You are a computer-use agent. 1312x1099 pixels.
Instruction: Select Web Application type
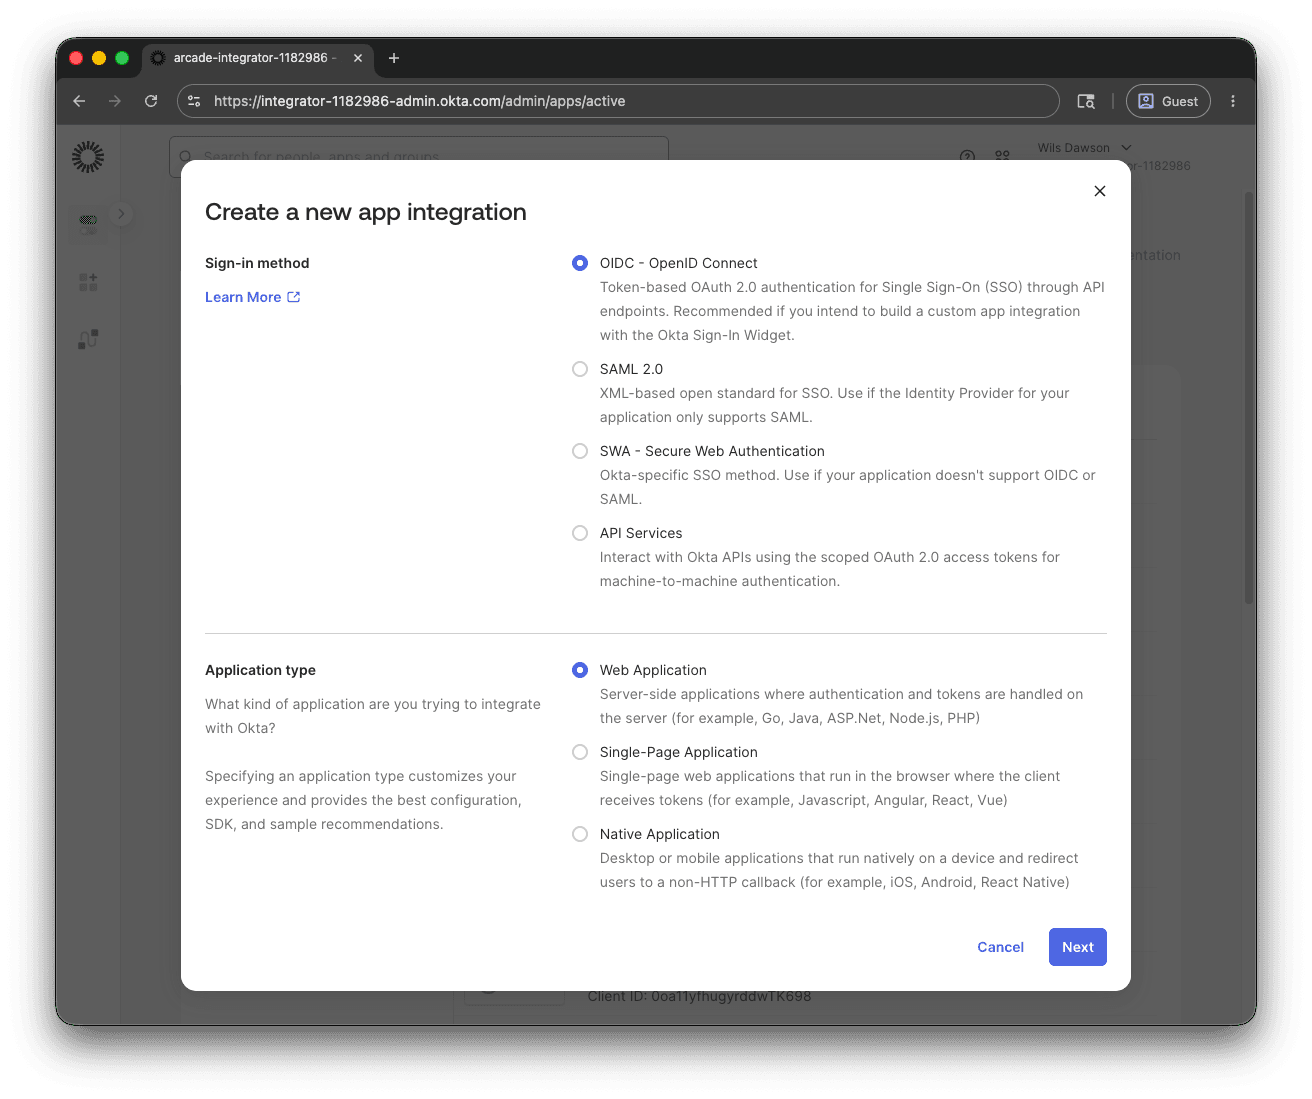click(580, 670)
